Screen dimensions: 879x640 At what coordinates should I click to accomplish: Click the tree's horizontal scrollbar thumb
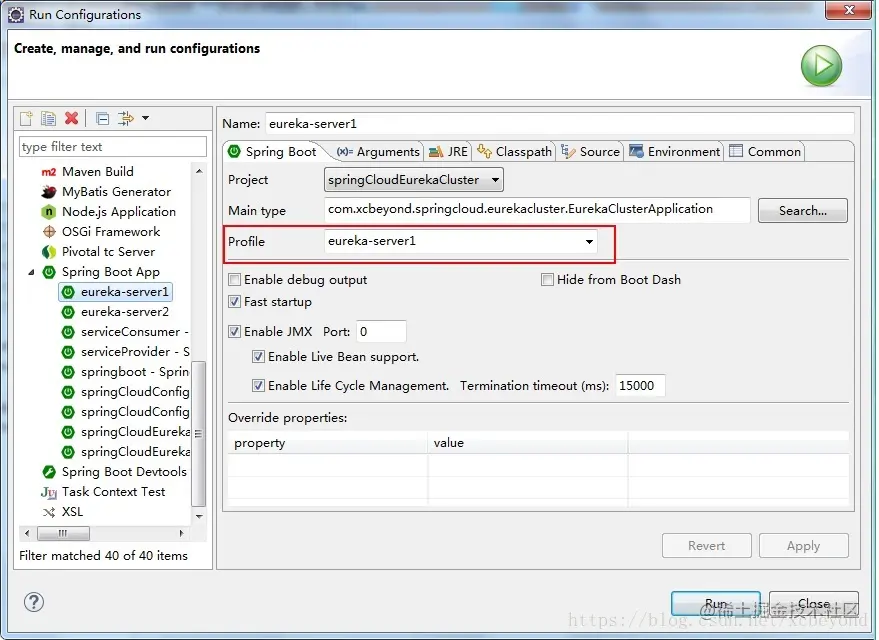tap(63, 533)
